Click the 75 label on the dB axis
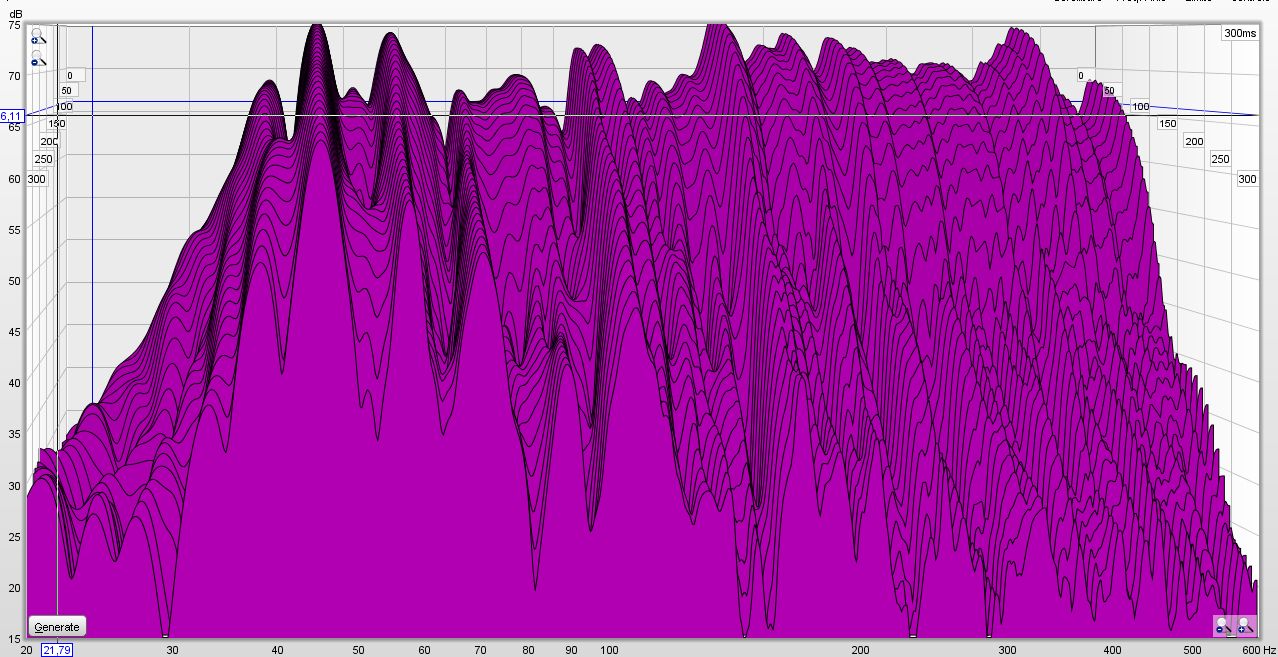The height and width of the screenshot is (657, 1278). click(14, 25)
